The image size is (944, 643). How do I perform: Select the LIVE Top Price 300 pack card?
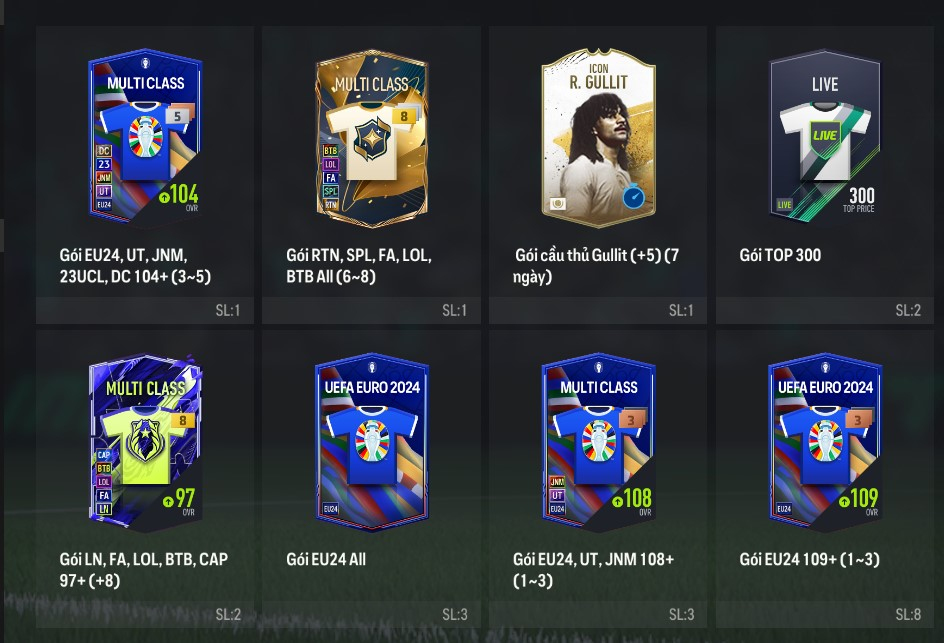[825, 138]
